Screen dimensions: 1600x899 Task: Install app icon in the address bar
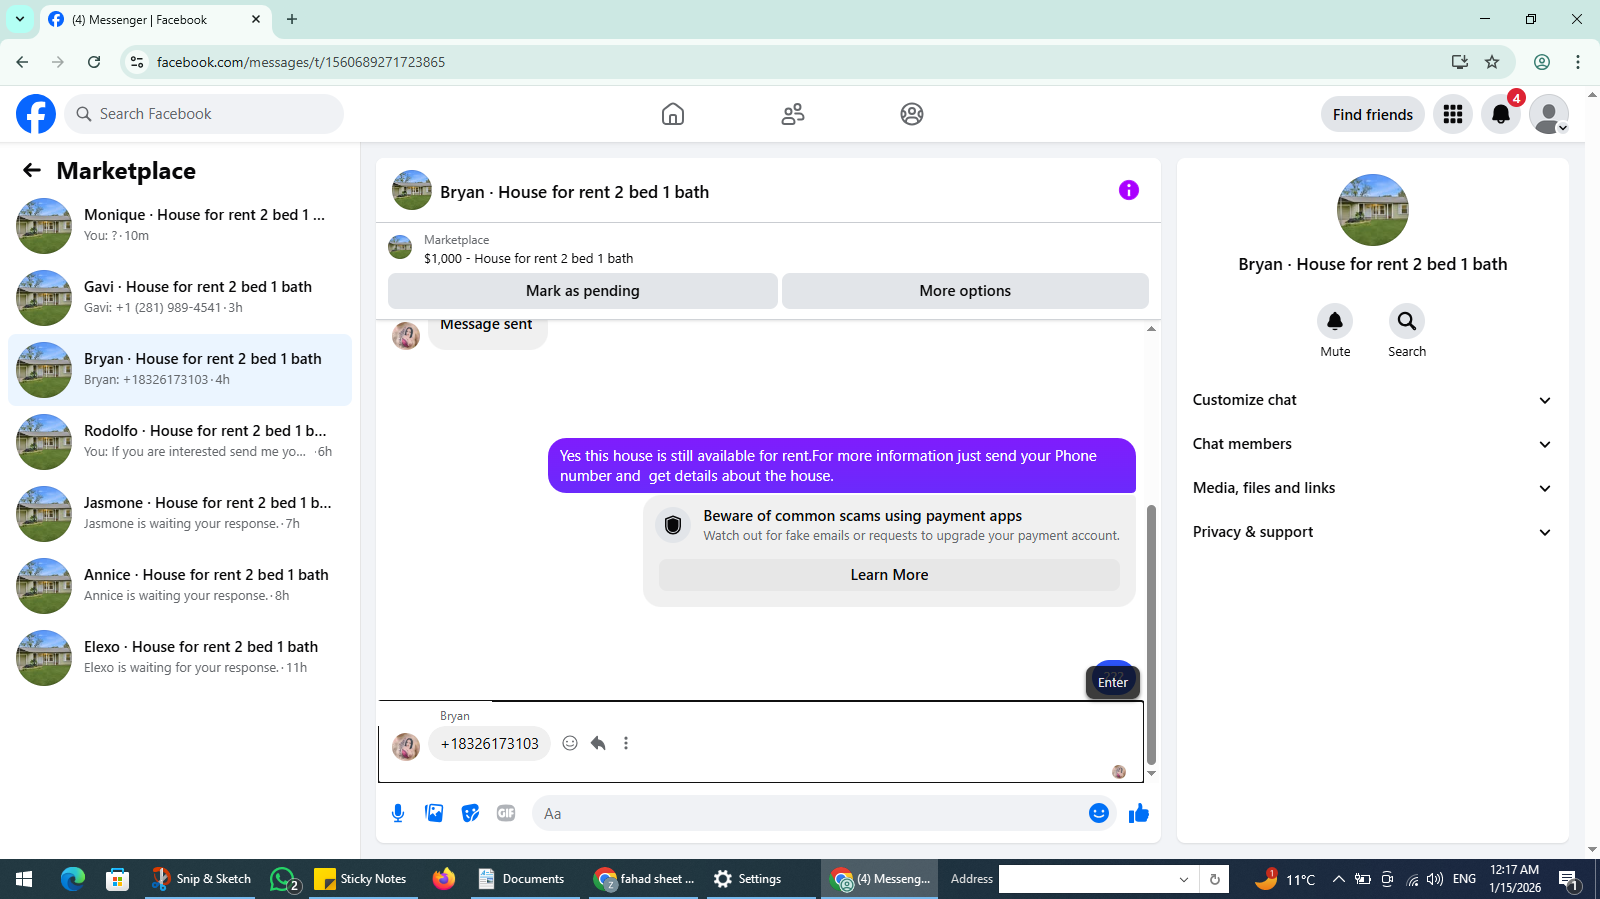1460,62
